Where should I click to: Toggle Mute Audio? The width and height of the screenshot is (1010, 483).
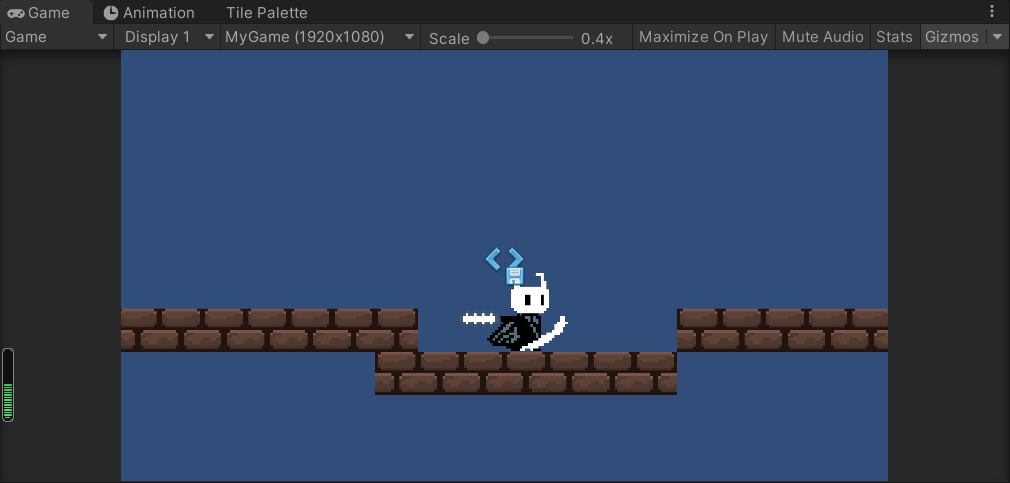pos(823,37)
